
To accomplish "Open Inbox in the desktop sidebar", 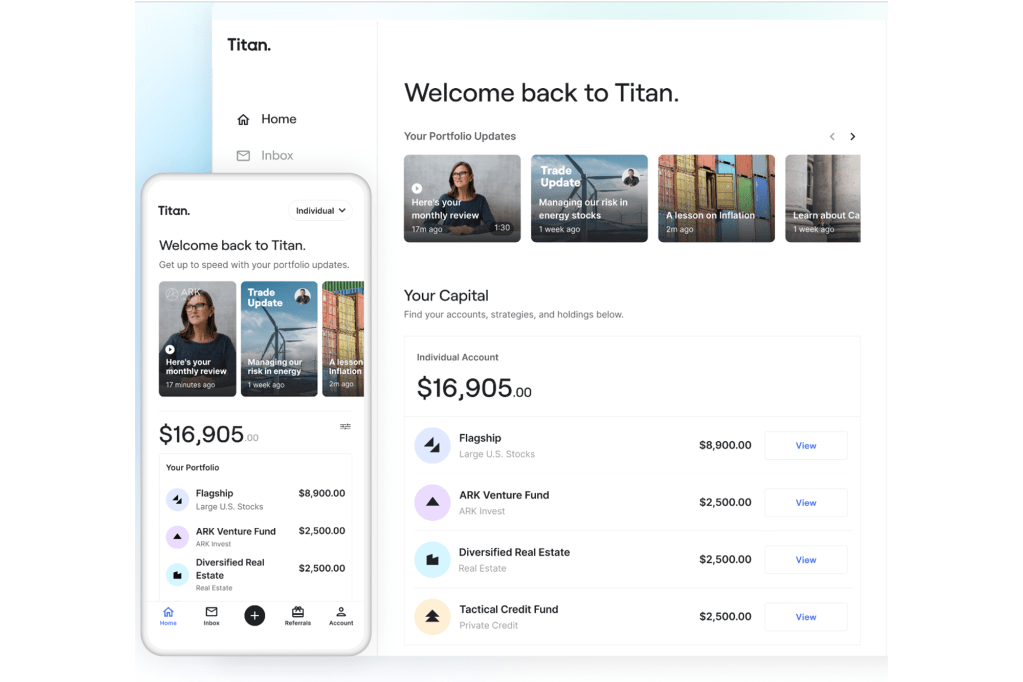I will 265,156.
